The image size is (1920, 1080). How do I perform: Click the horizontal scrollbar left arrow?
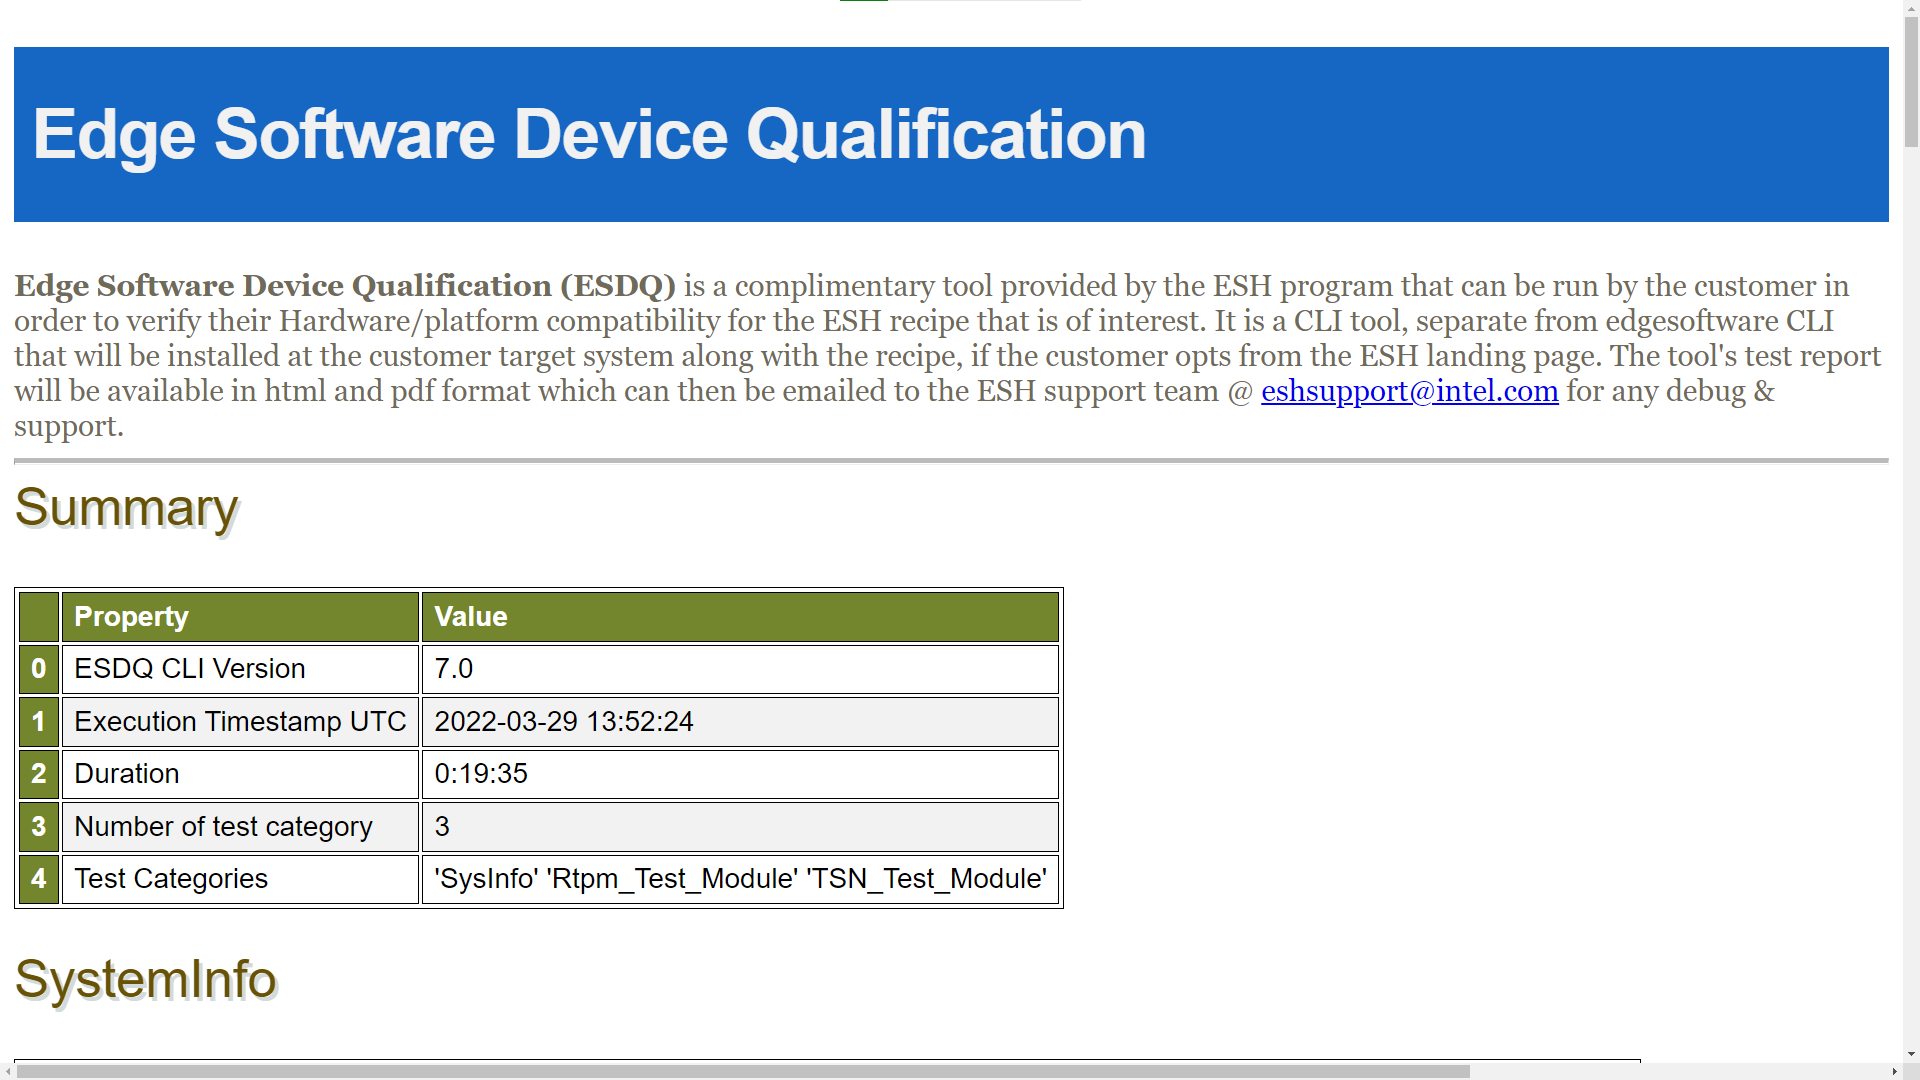(8, 1071)
